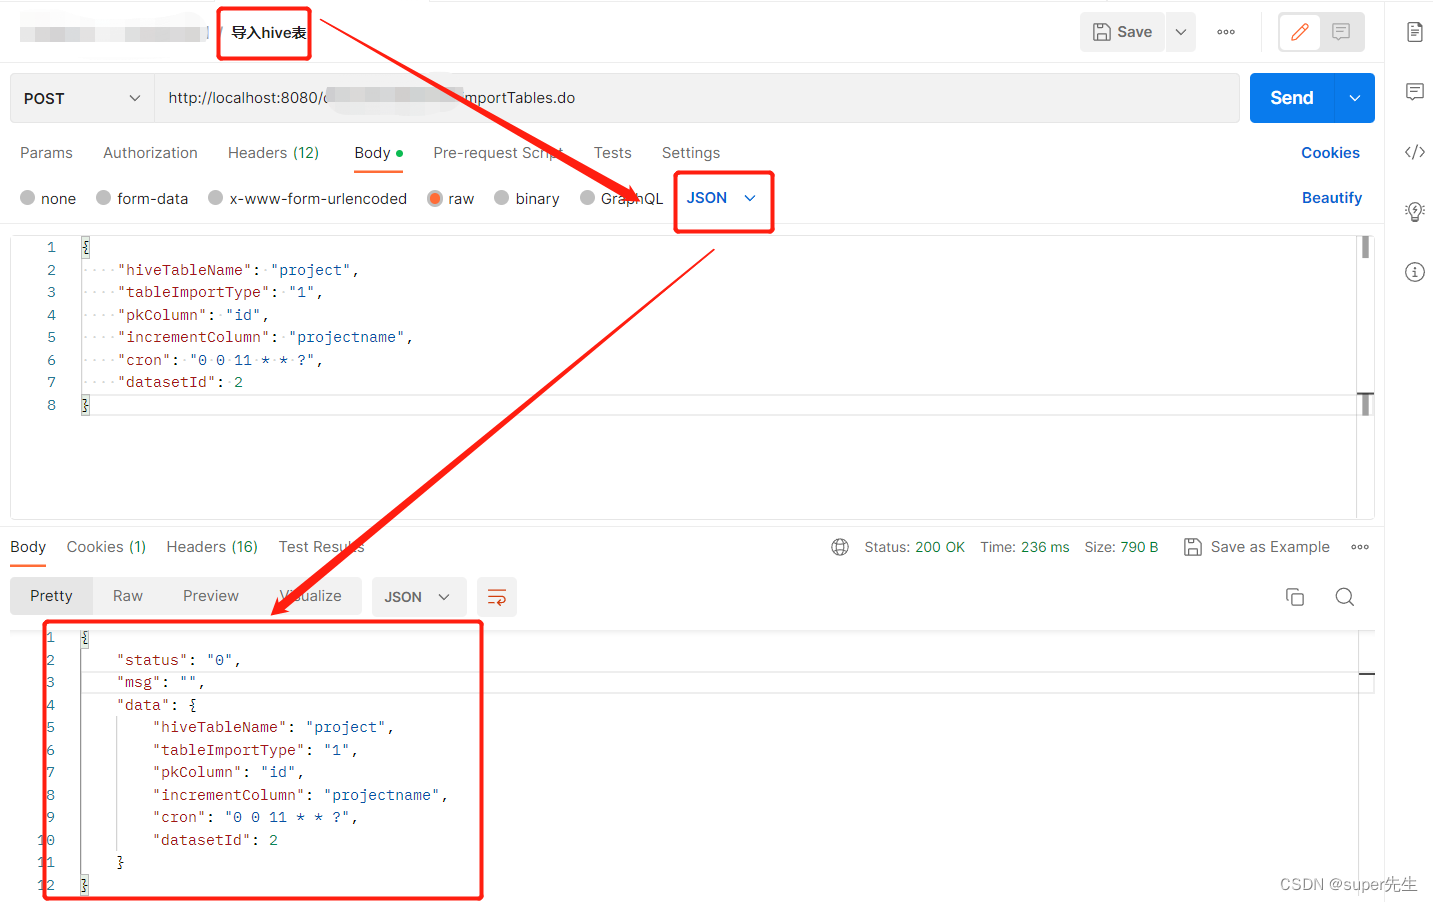Select the Raw response view

coord(127,596)
